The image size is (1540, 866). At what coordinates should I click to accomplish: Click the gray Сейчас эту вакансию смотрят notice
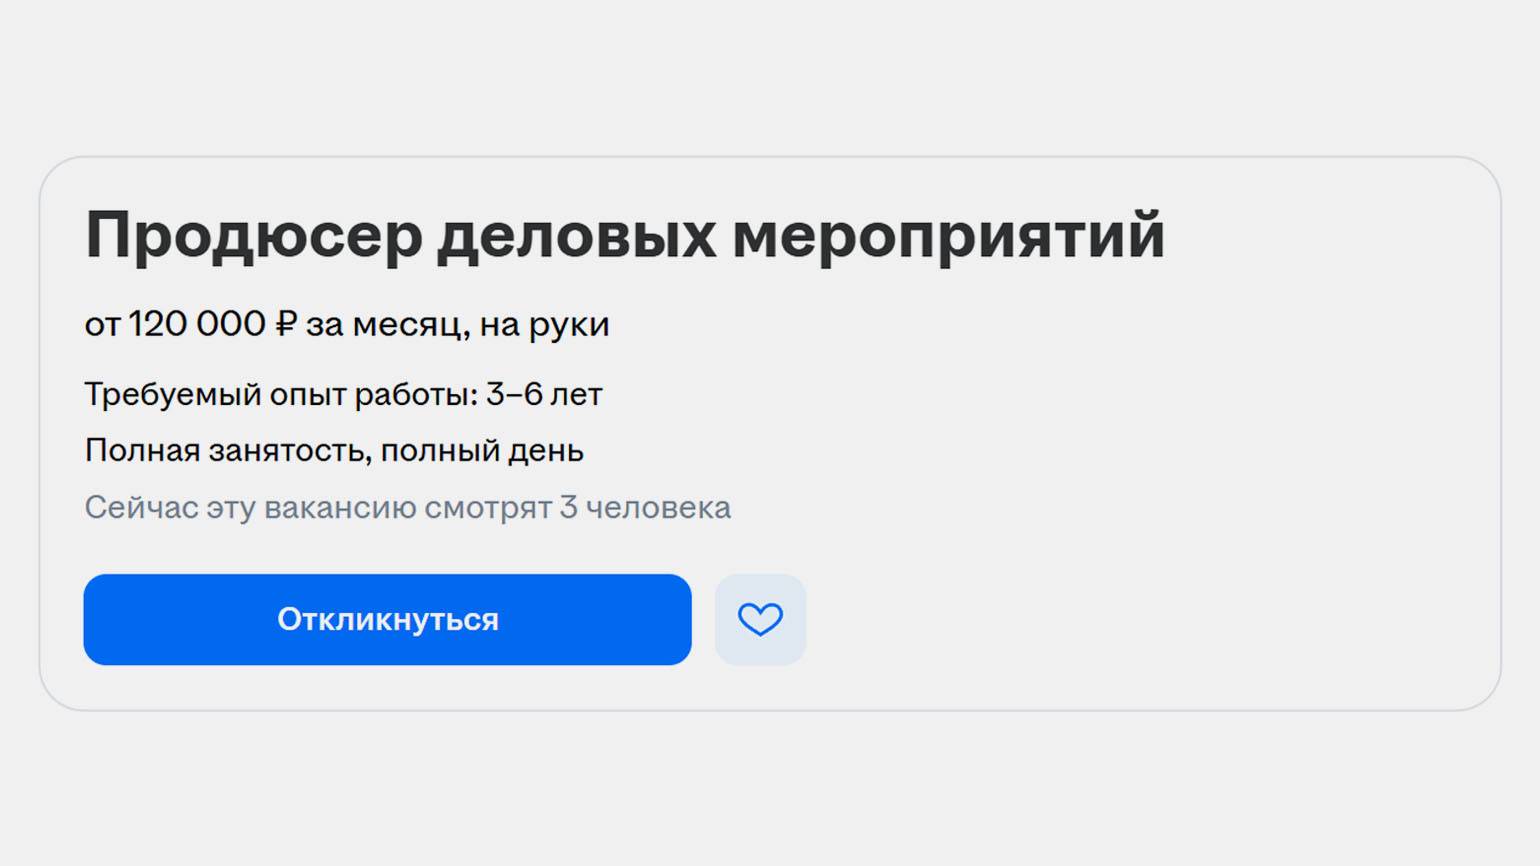pos(408,508)
